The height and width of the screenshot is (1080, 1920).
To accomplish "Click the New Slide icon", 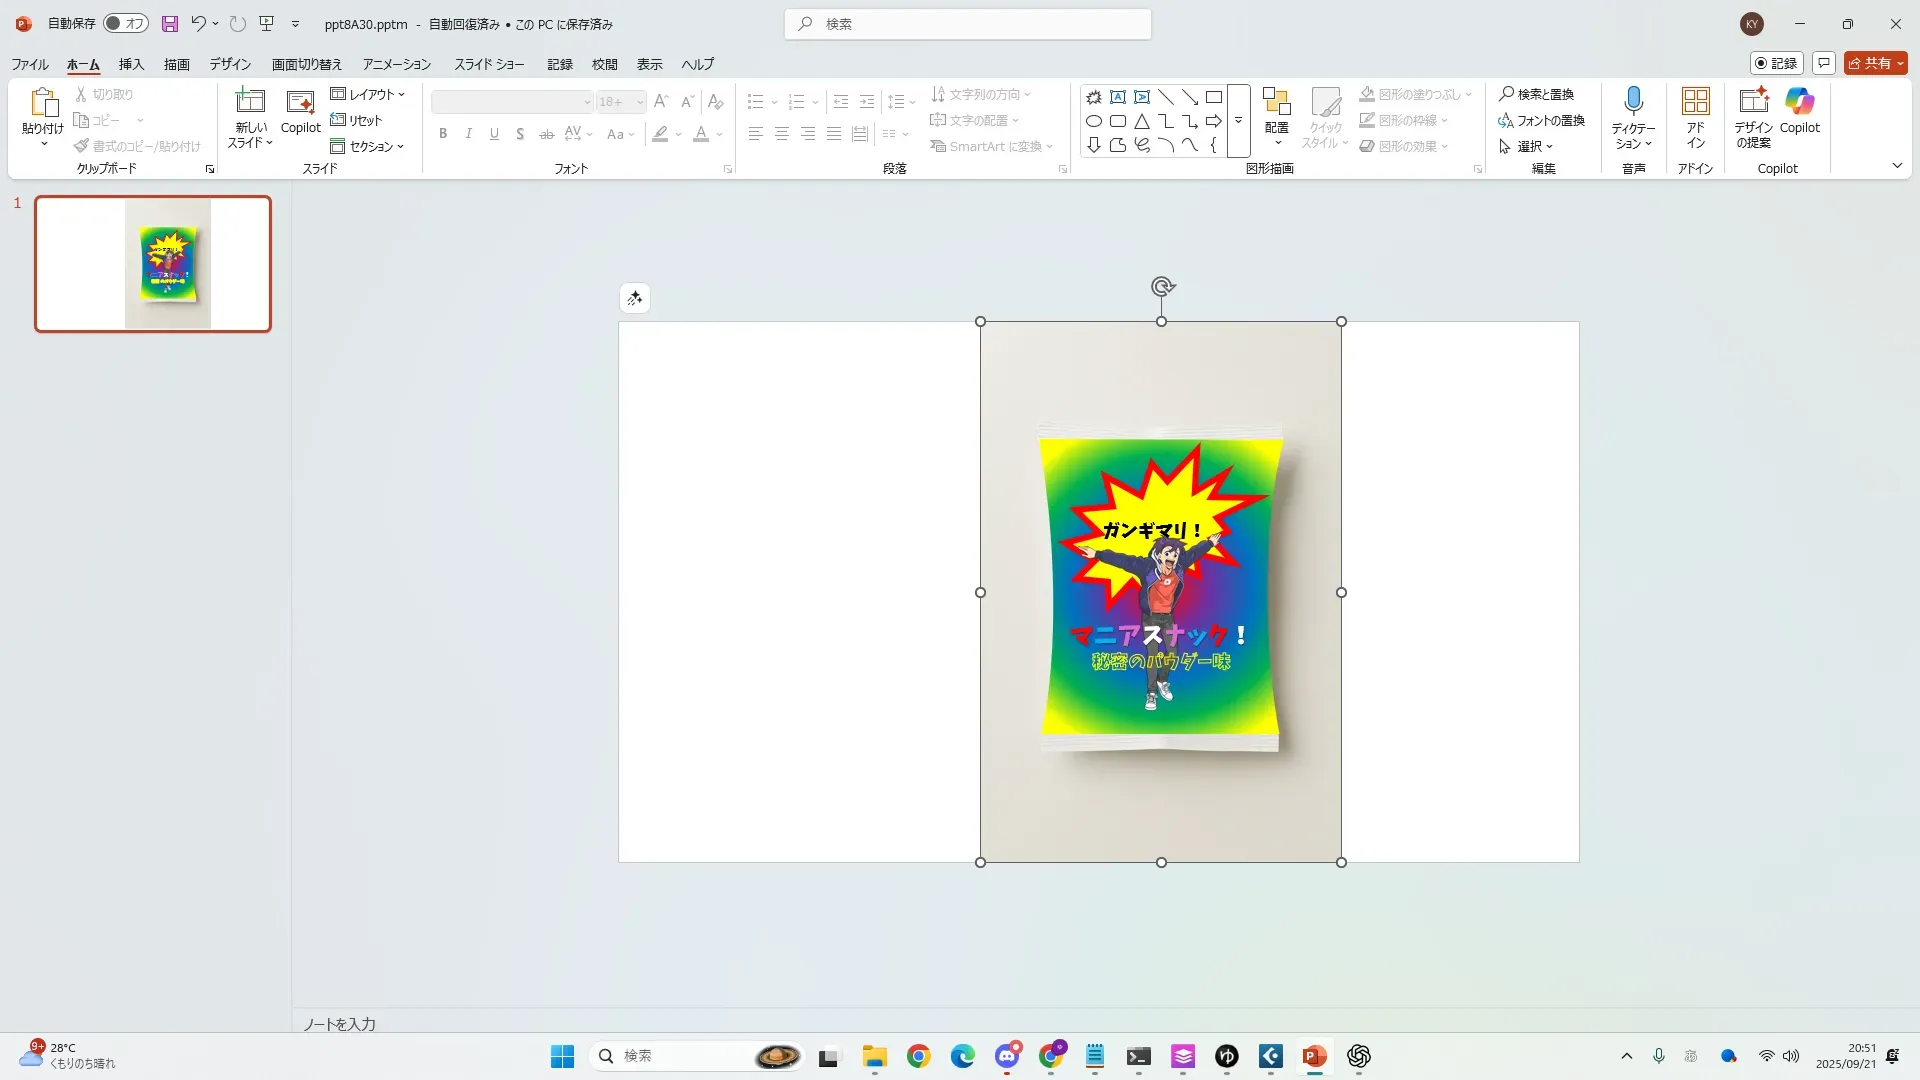I will (x=249, y=102).
